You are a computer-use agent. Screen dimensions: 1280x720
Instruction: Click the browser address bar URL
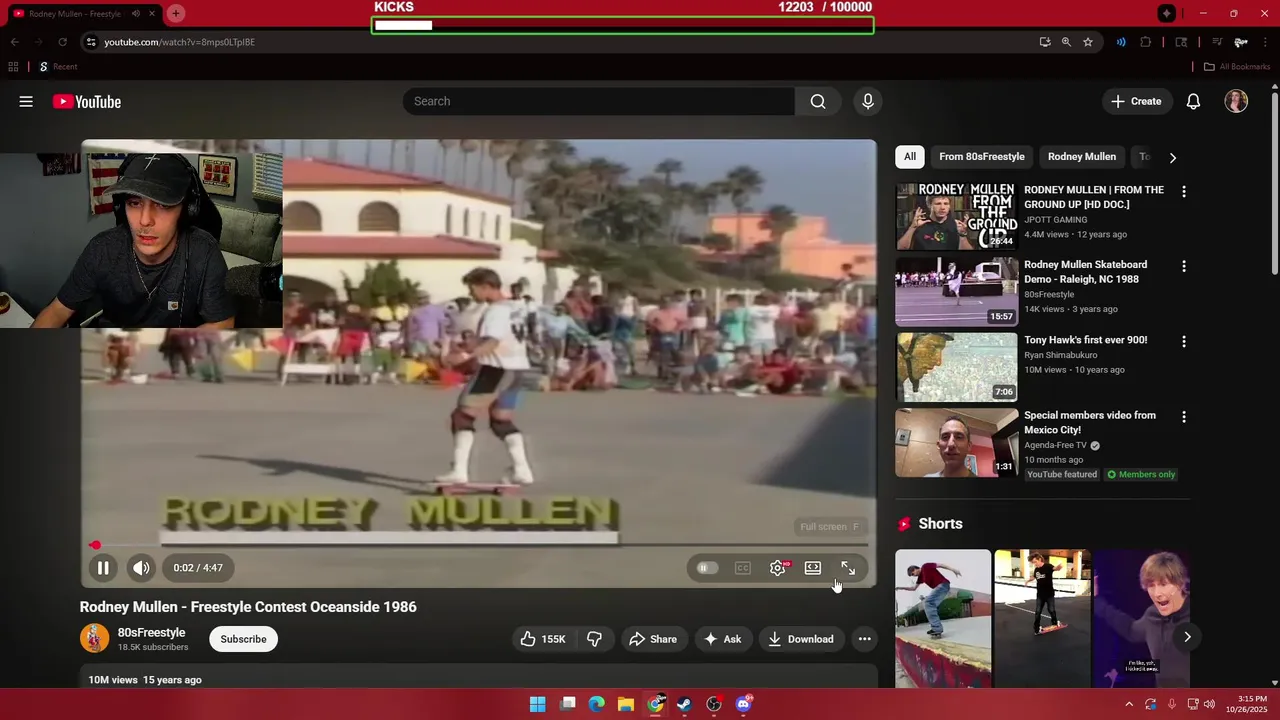pos(180,42)
